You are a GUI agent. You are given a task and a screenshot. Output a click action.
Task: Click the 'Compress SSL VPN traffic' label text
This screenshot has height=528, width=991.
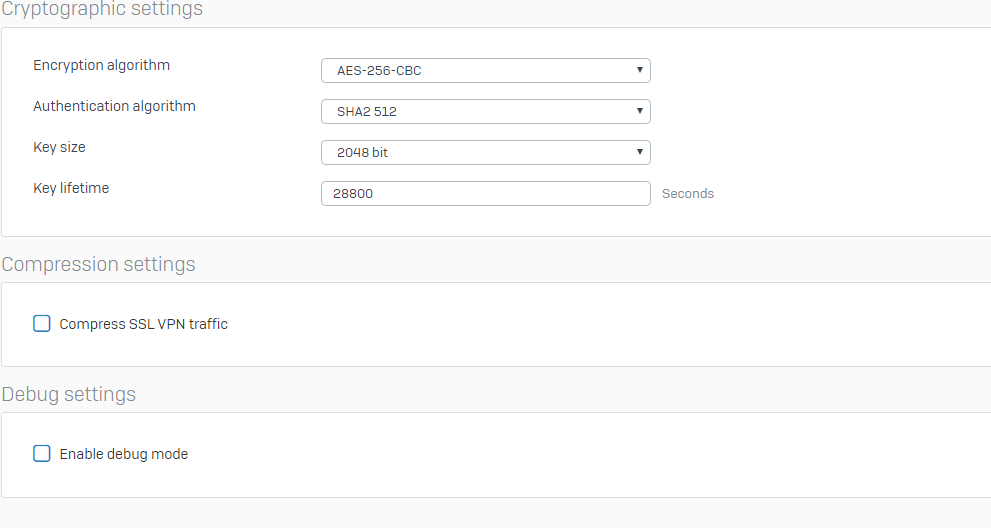[x=143, y=324]
